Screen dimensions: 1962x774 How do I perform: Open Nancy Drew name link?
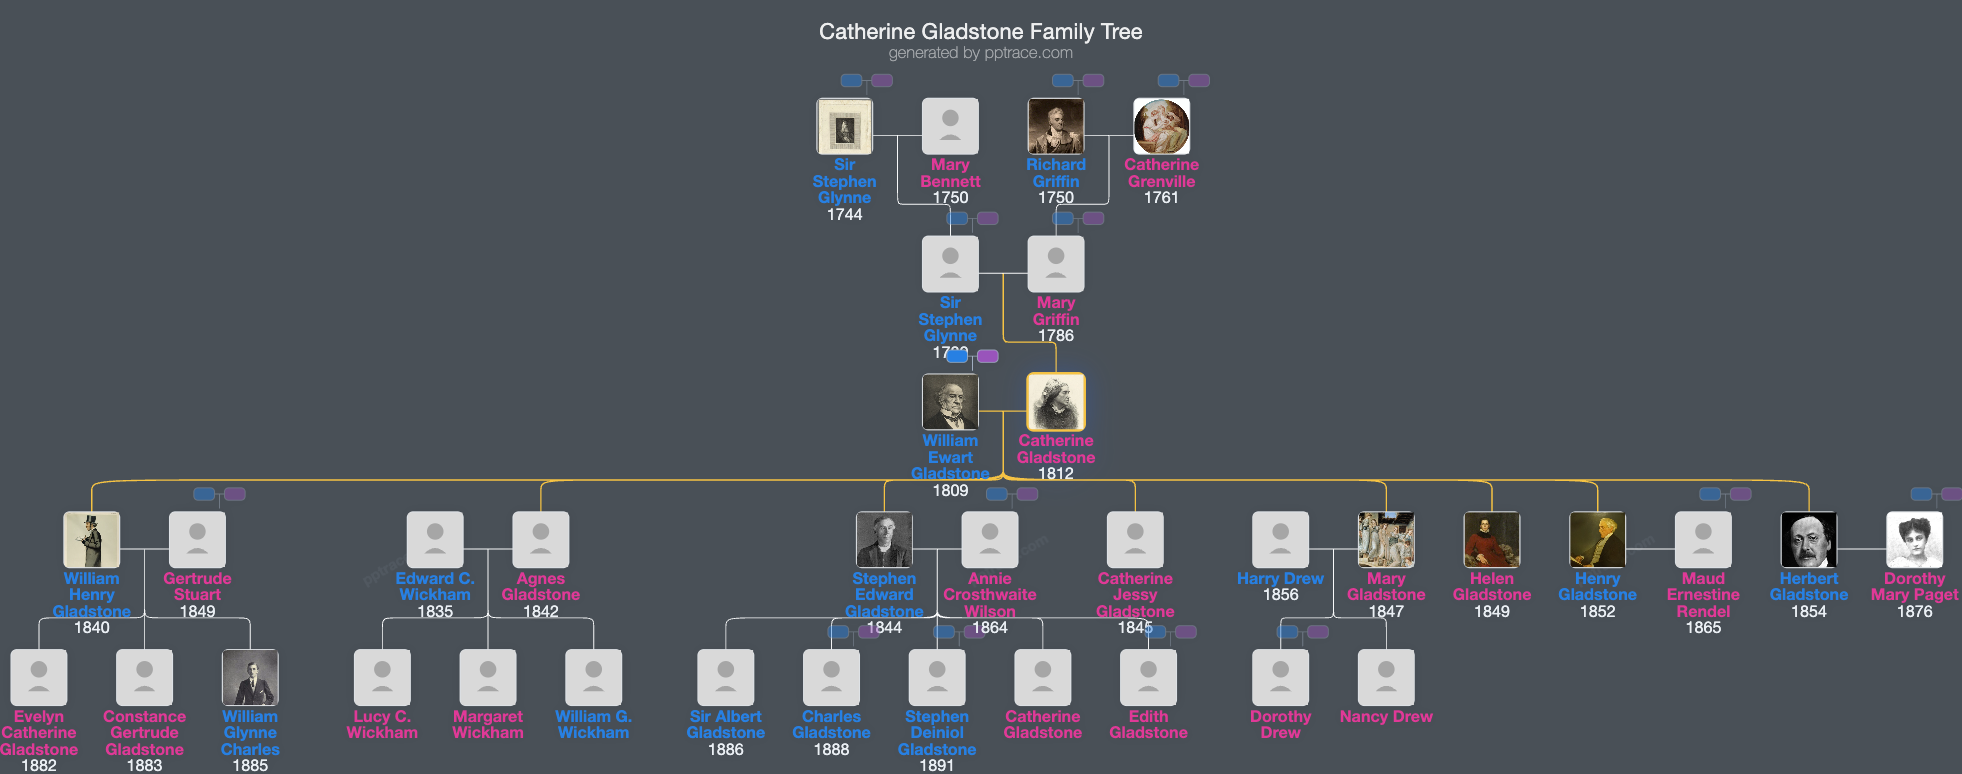pyautogui.click(x=1386, y=717)
